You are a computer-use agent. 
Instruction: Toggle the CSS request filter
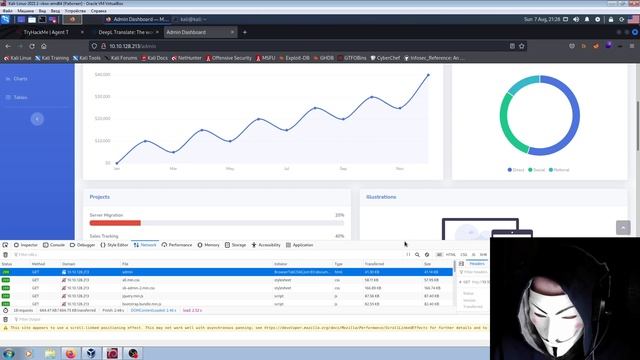click(464, 255)
